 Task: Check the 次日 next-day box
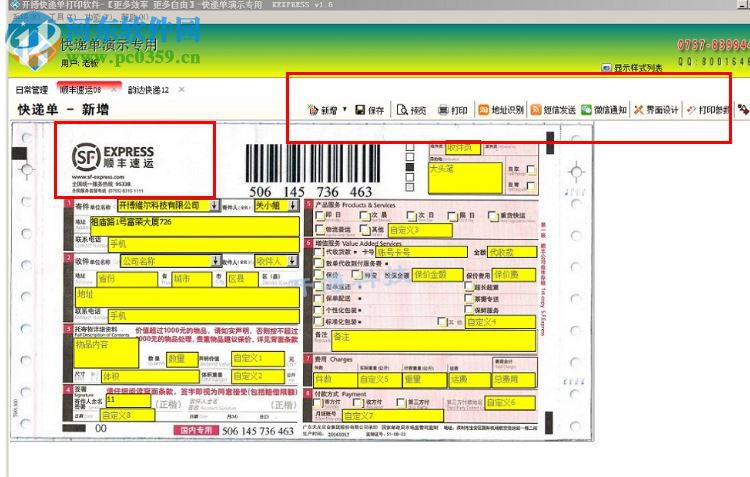411,216
